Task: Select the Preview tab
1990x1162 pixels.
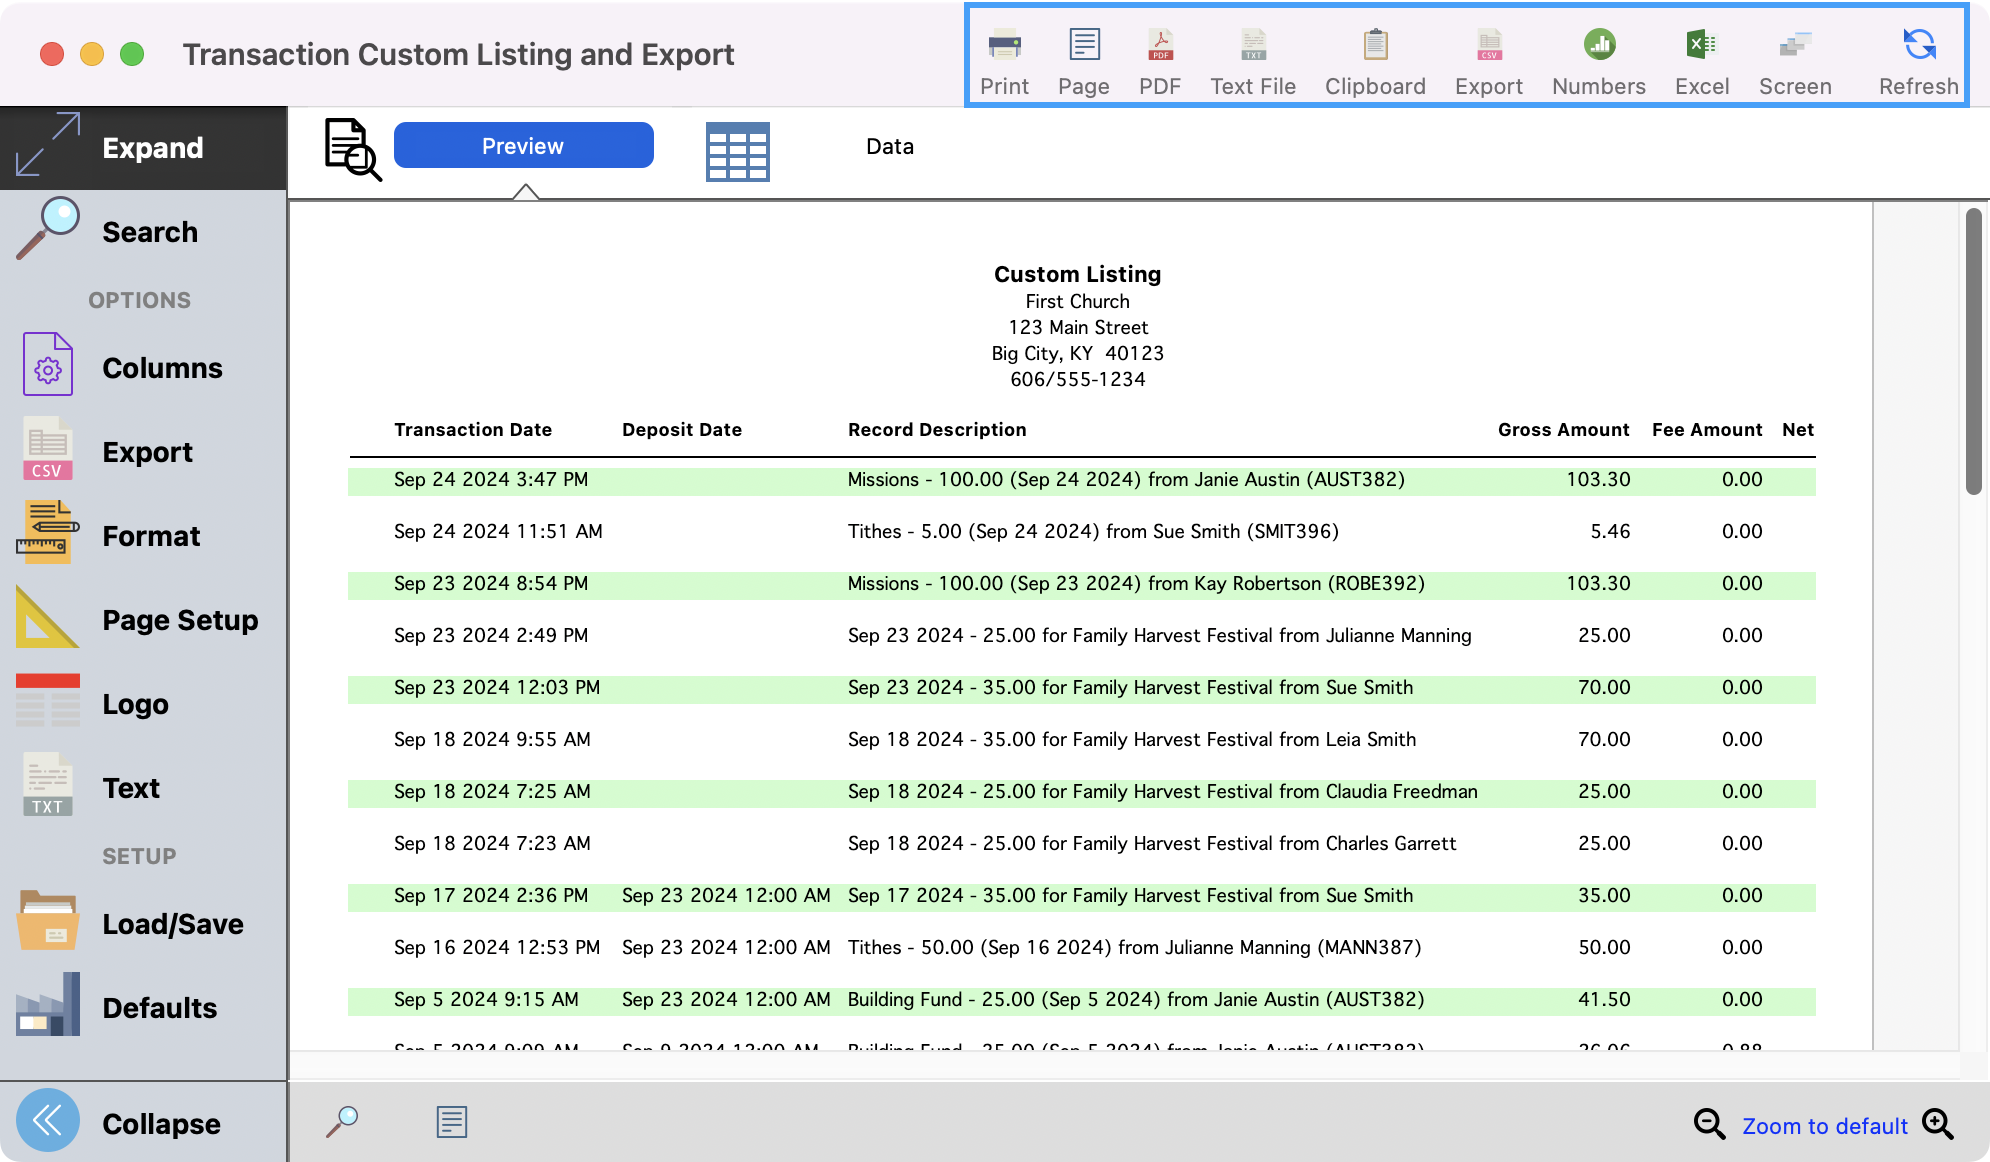Action: click(523, 145)
